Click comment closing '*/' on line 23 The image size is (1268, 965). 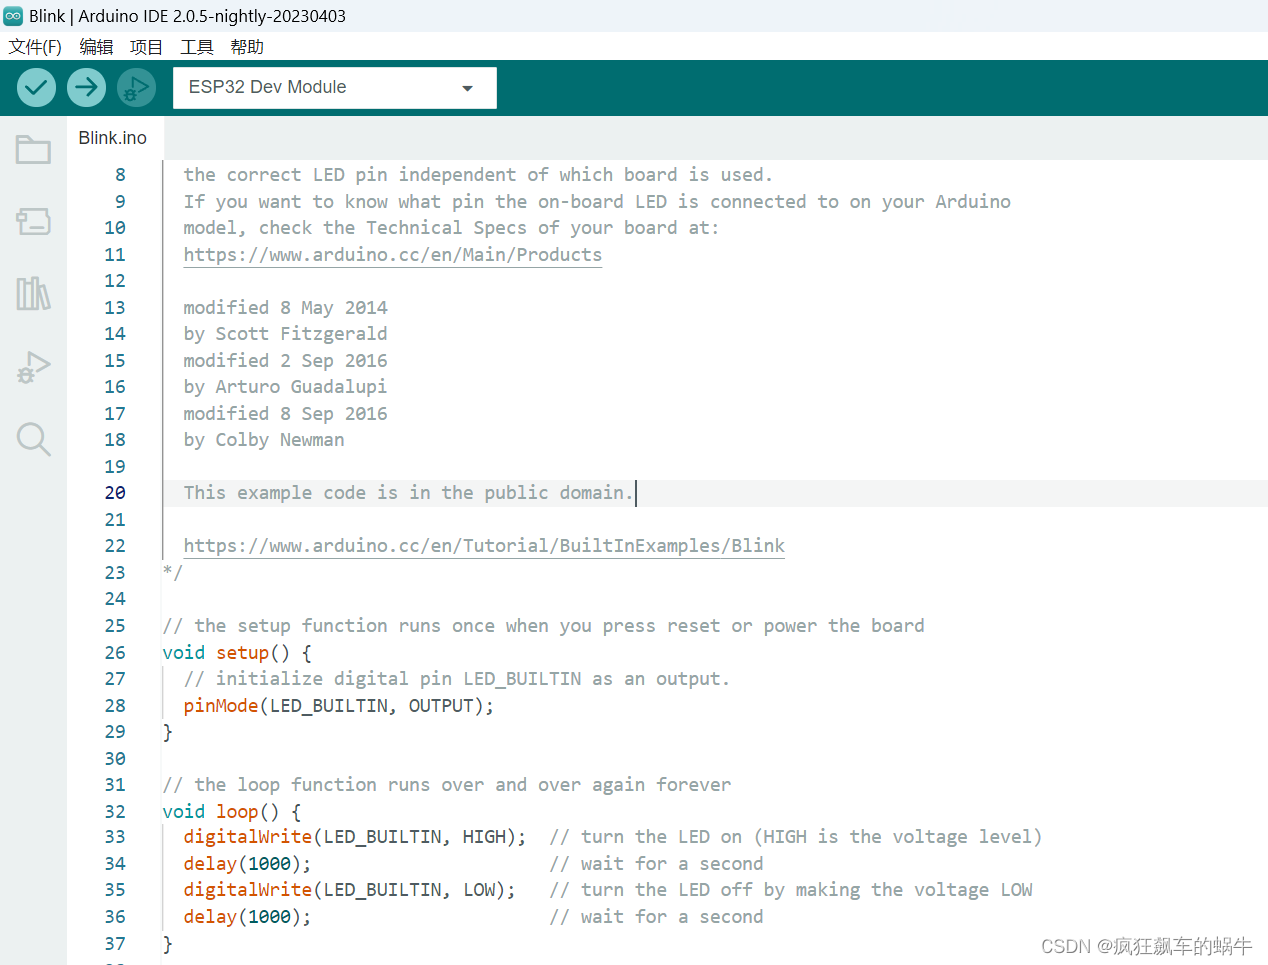tap(172, 573)
